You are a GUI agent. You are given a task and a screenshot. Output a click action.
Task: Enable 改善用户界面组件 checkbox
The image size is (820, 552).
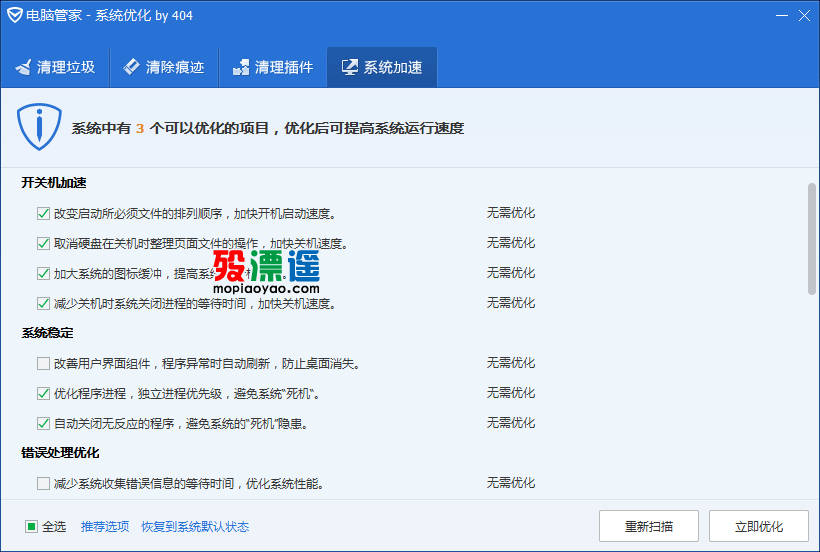43,363
